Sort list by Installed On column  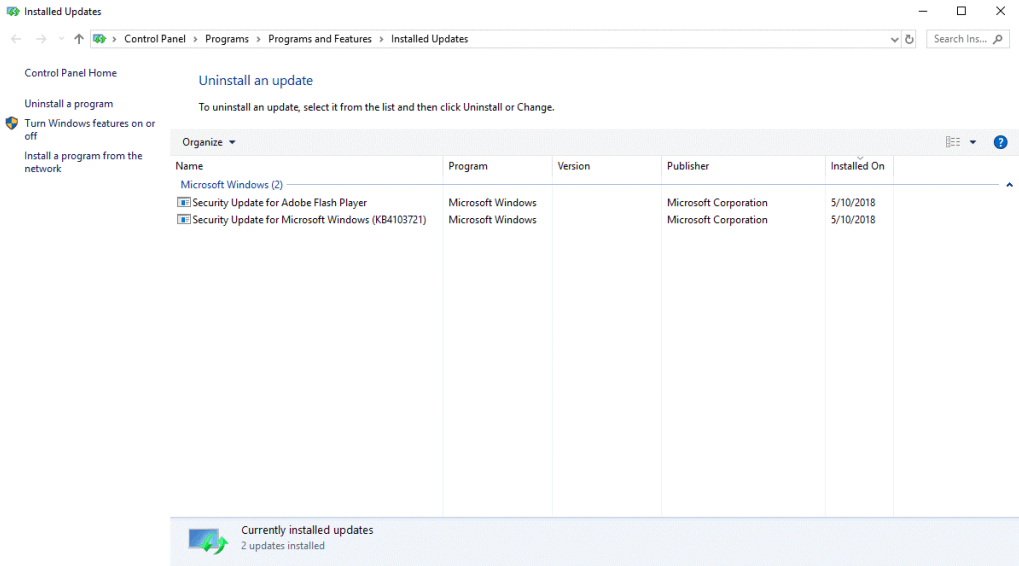click(x=857, y=166)
